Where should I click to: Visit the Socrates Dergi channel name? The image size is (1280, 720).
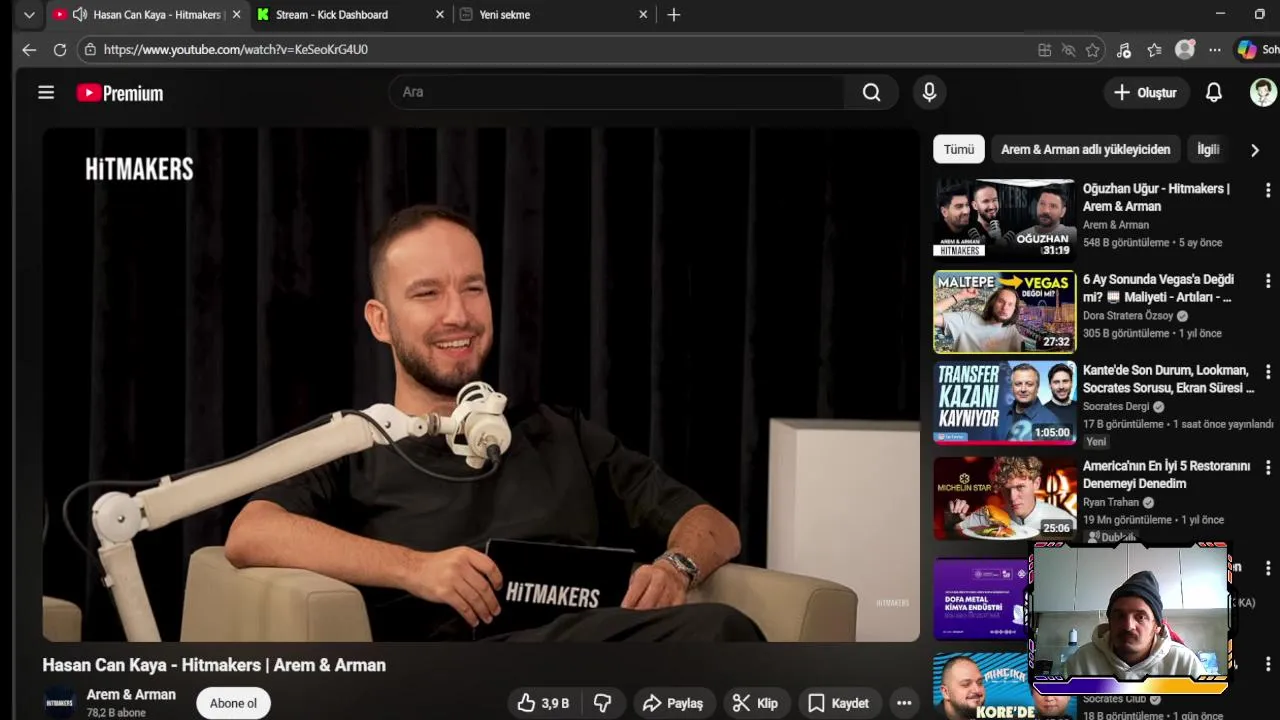pos(1116,407)
